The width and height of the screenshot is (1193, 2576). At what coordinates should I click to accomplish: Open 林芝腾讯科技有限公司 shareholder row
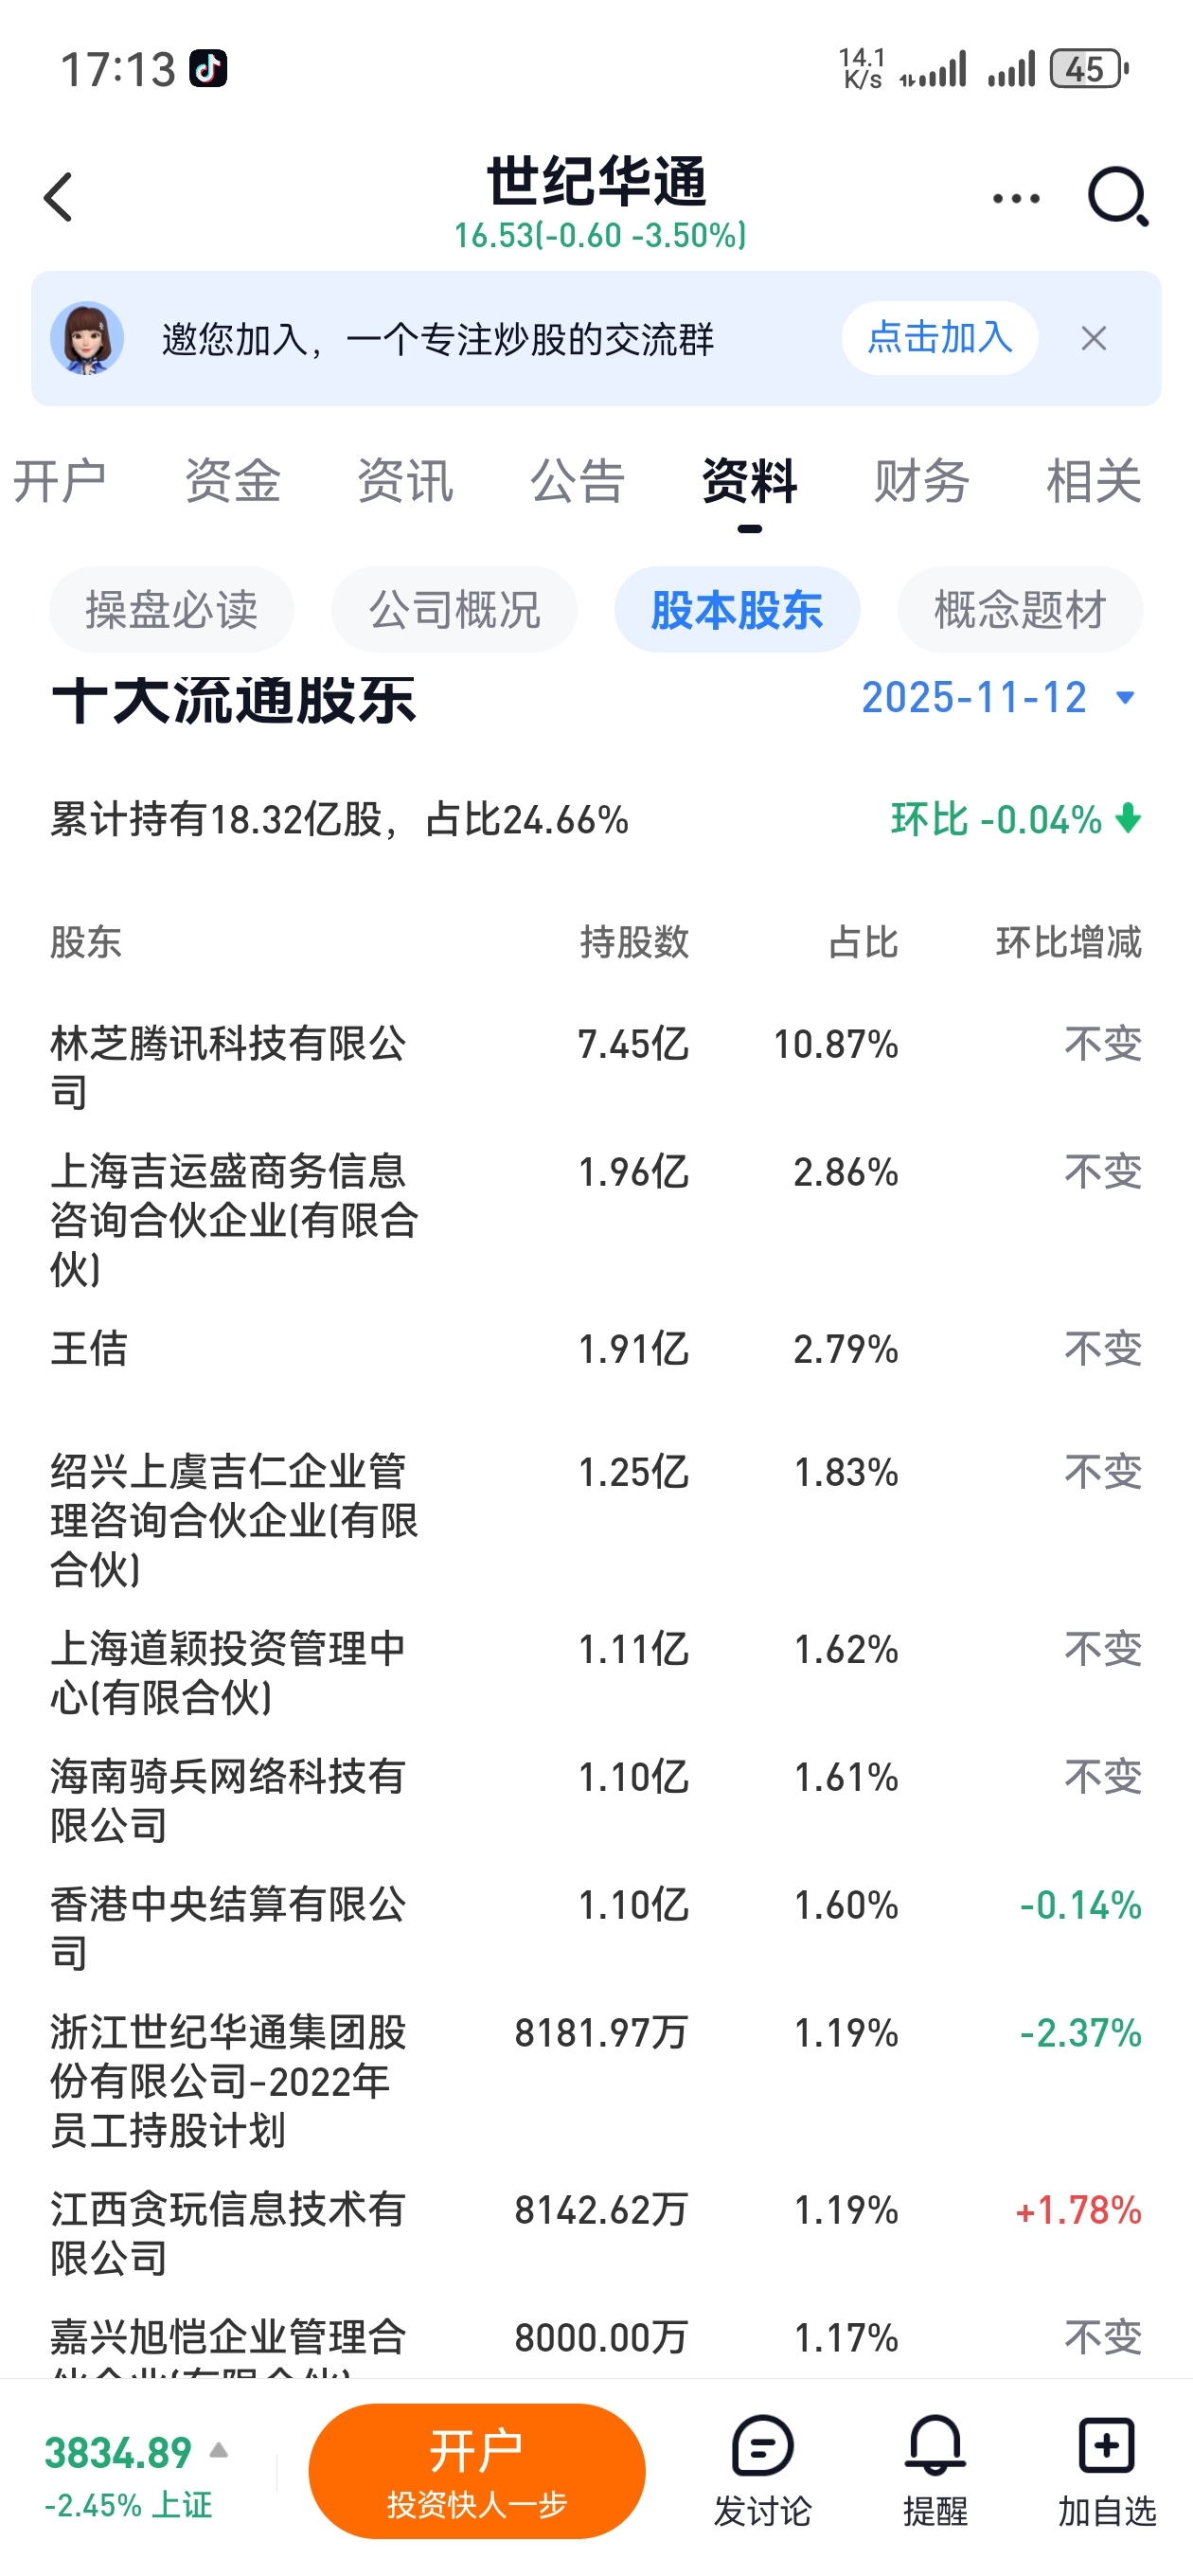[x=596, y=1067]
